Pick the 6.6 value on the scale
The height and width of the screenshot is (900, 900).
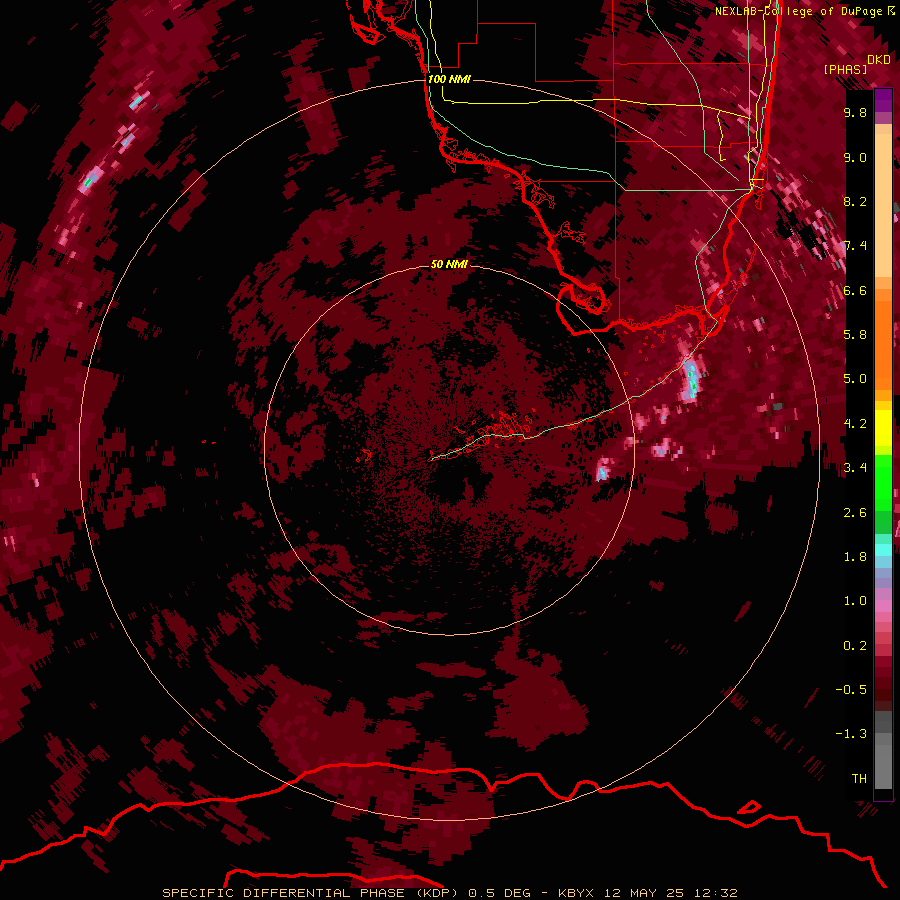(x=855, y=290)
